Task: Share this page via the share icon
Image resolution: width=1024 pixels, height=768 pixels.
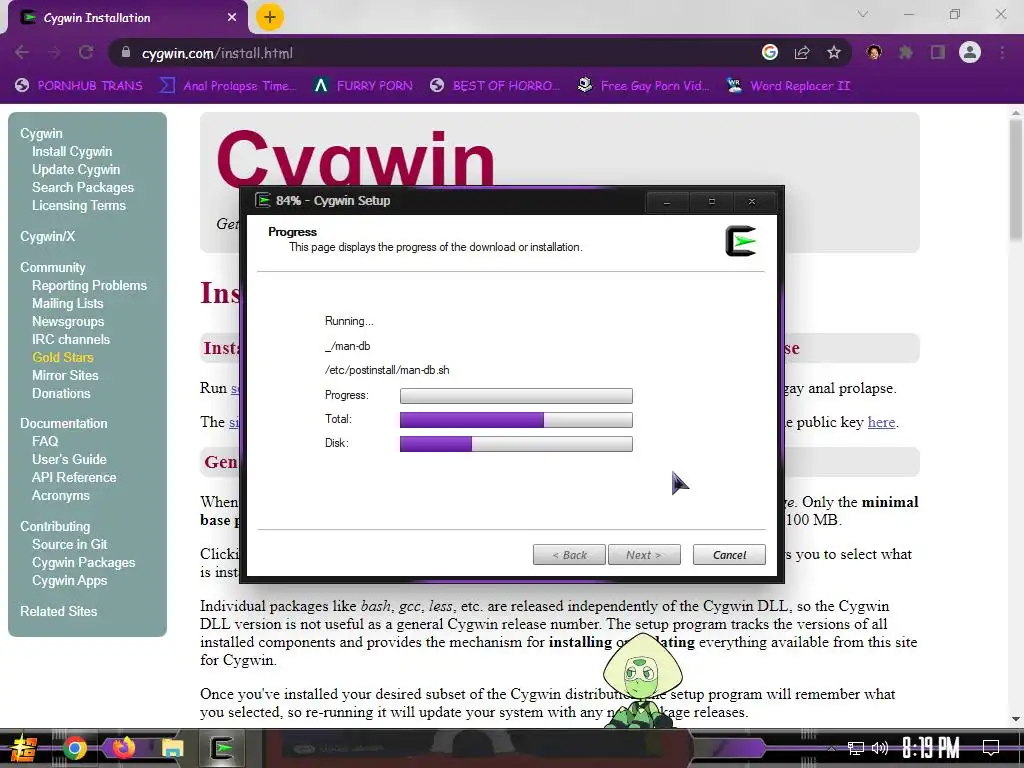Action: tap(802, 53)
